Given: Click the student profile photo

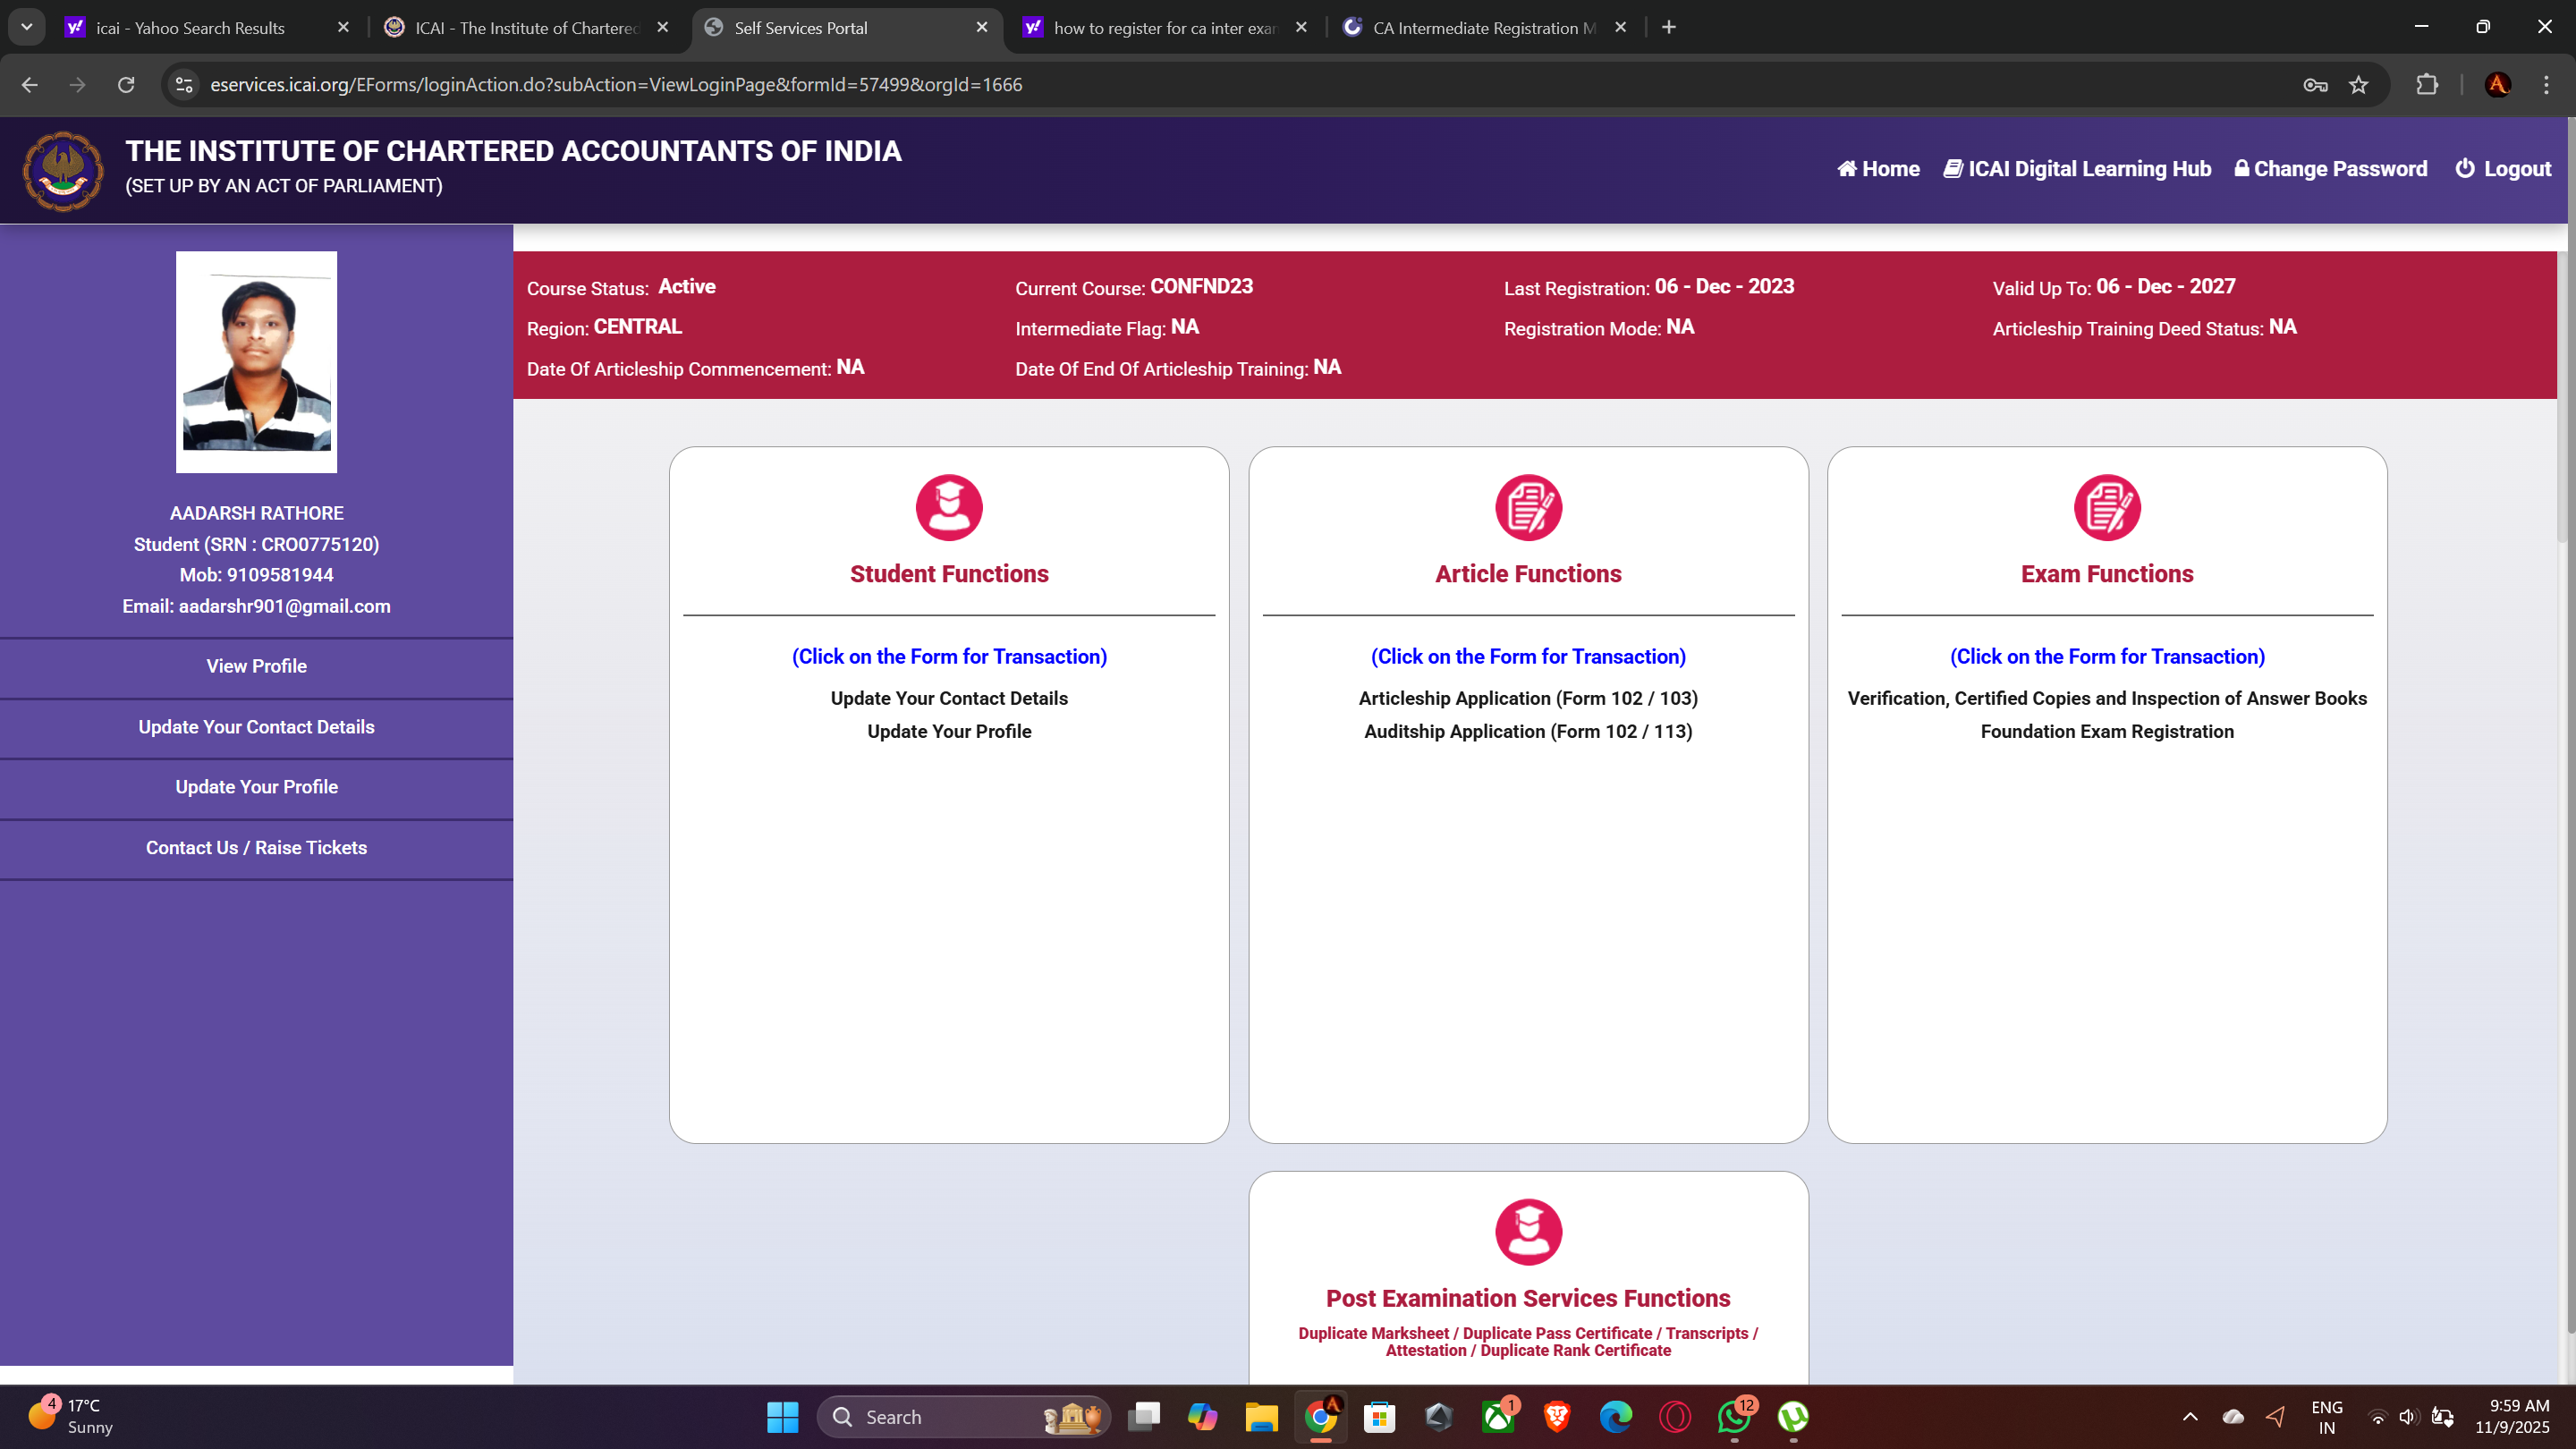Looking at the screenshot, I should pos(256,361).
